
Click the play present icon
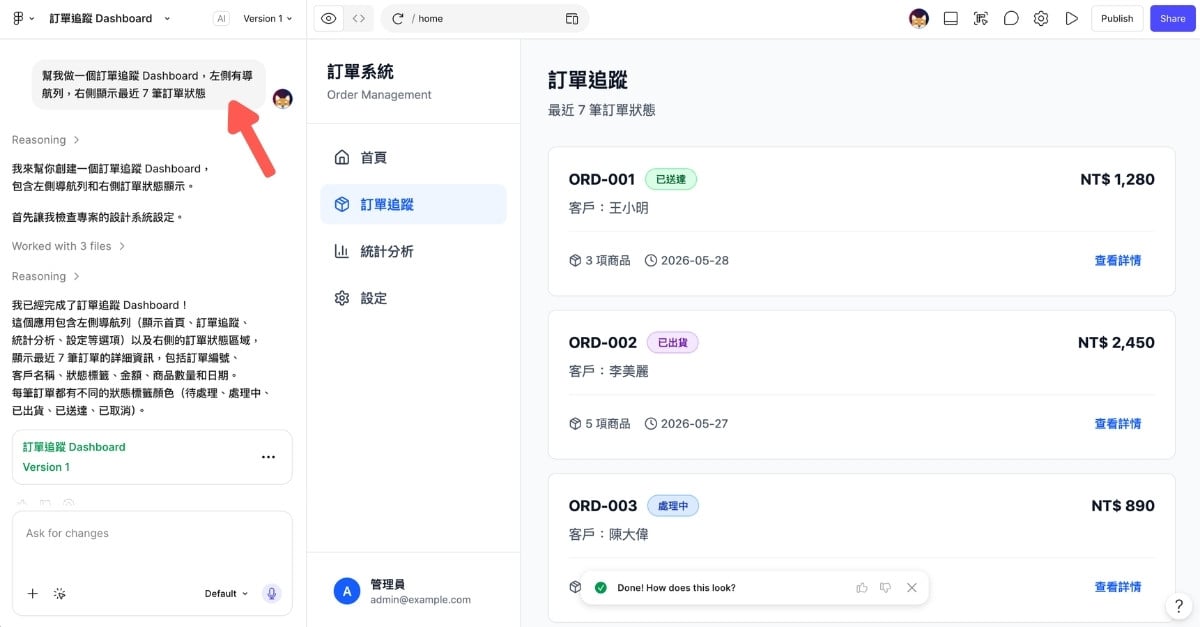1071,18
